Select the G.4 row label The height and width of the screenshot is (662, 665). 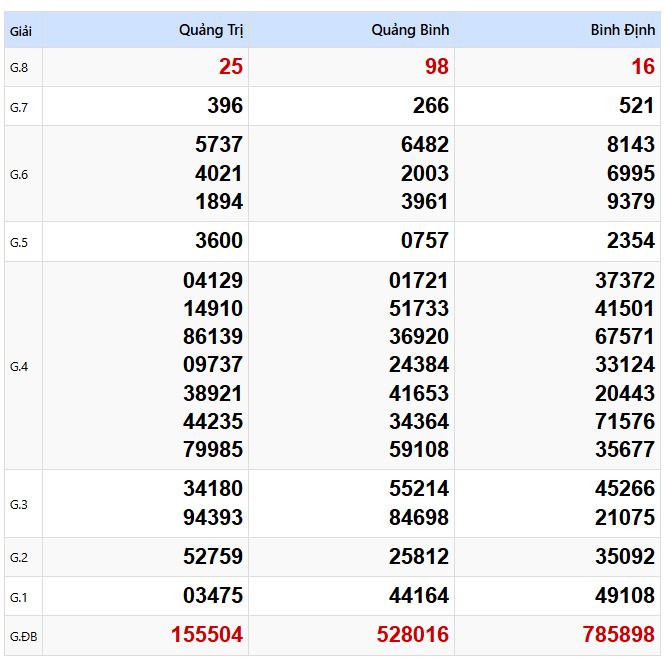click(x=19, y=366)
